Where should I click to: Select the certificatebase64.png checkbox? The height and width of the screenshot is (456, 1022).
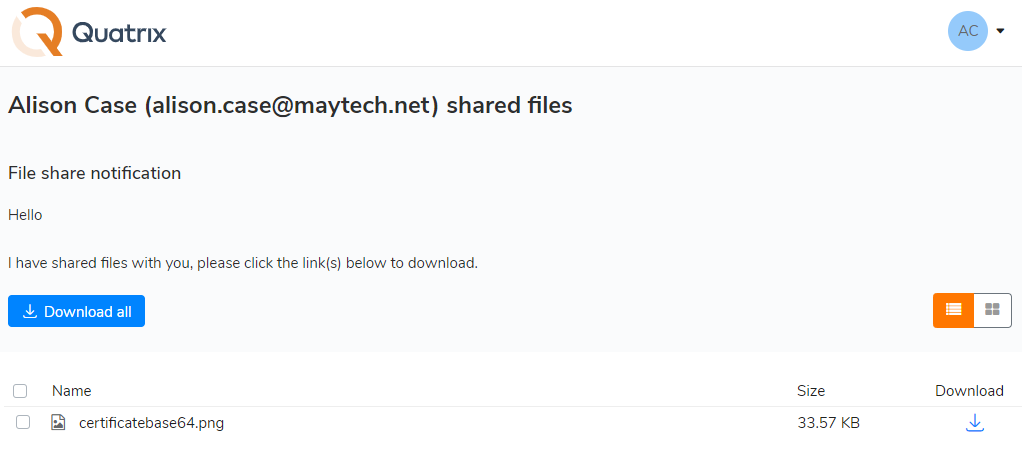(x=23, y=423)
